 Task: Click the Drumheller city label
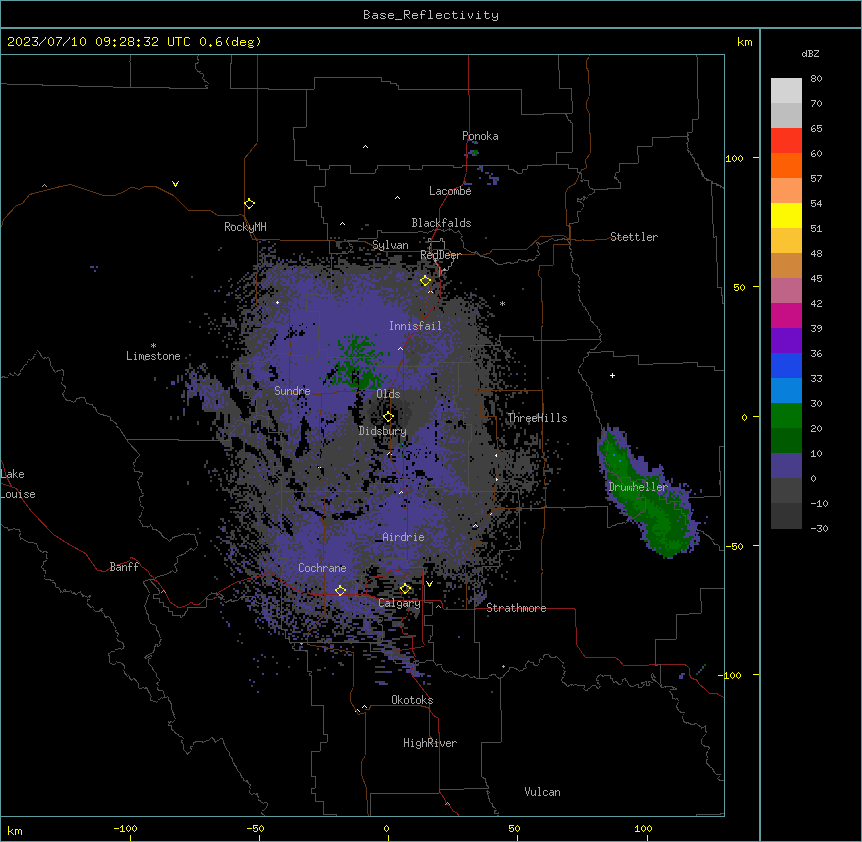point(638,487)
